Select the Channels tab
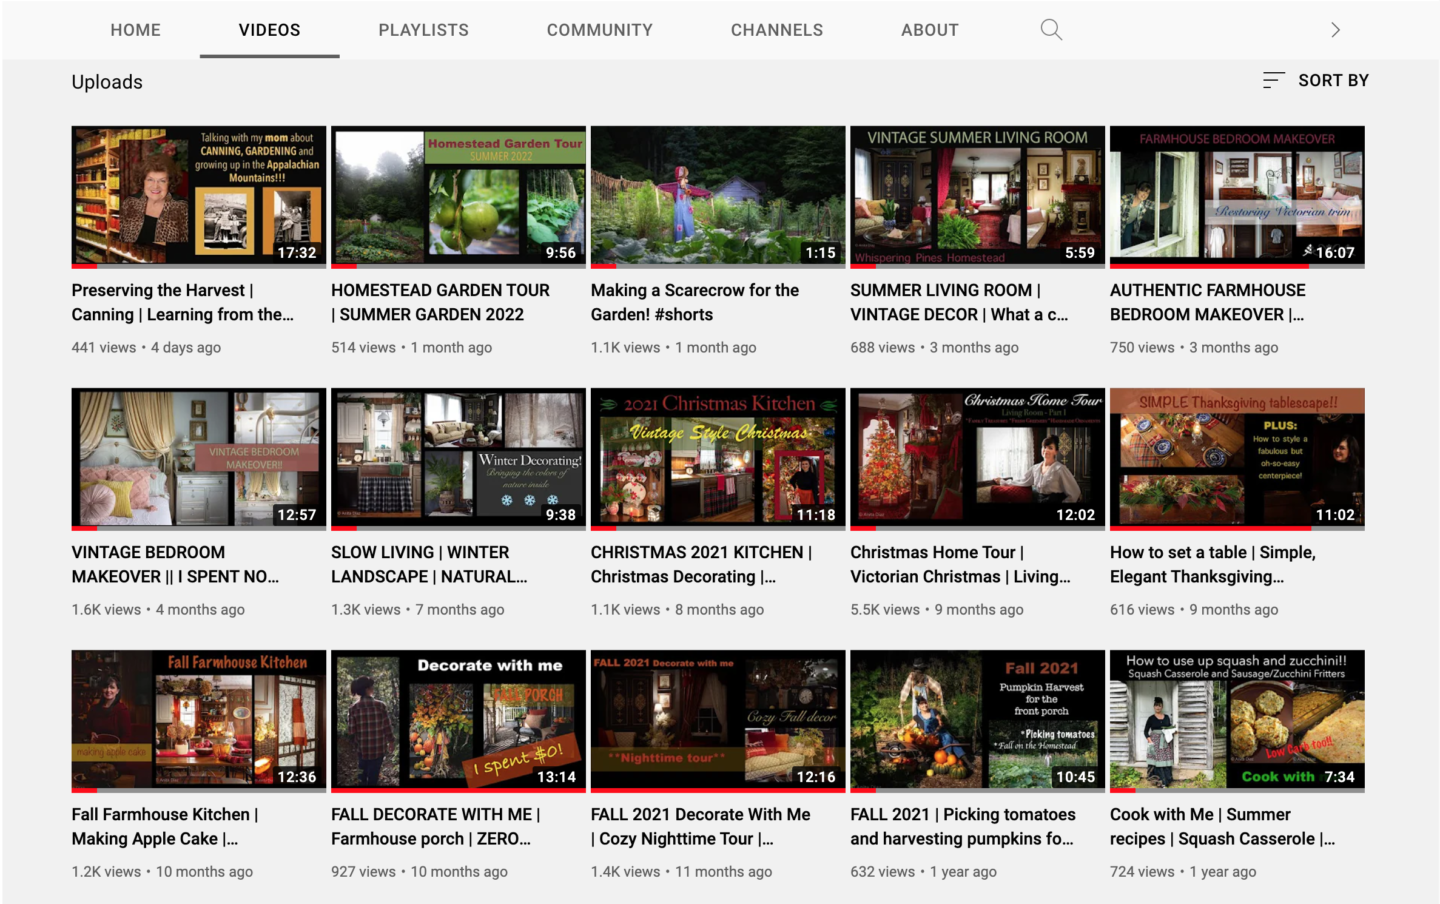 click(x=776, y=30)
